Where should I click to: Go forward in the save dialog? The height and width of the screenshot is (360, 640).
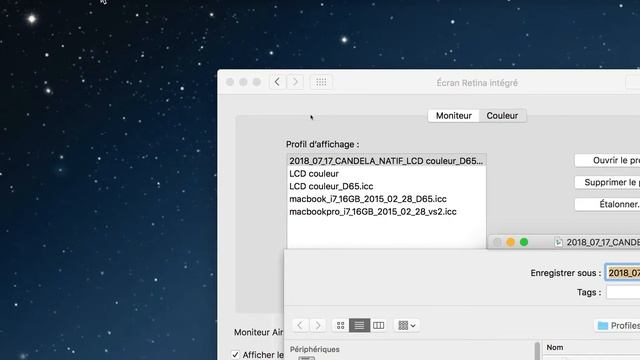point(318,325)
